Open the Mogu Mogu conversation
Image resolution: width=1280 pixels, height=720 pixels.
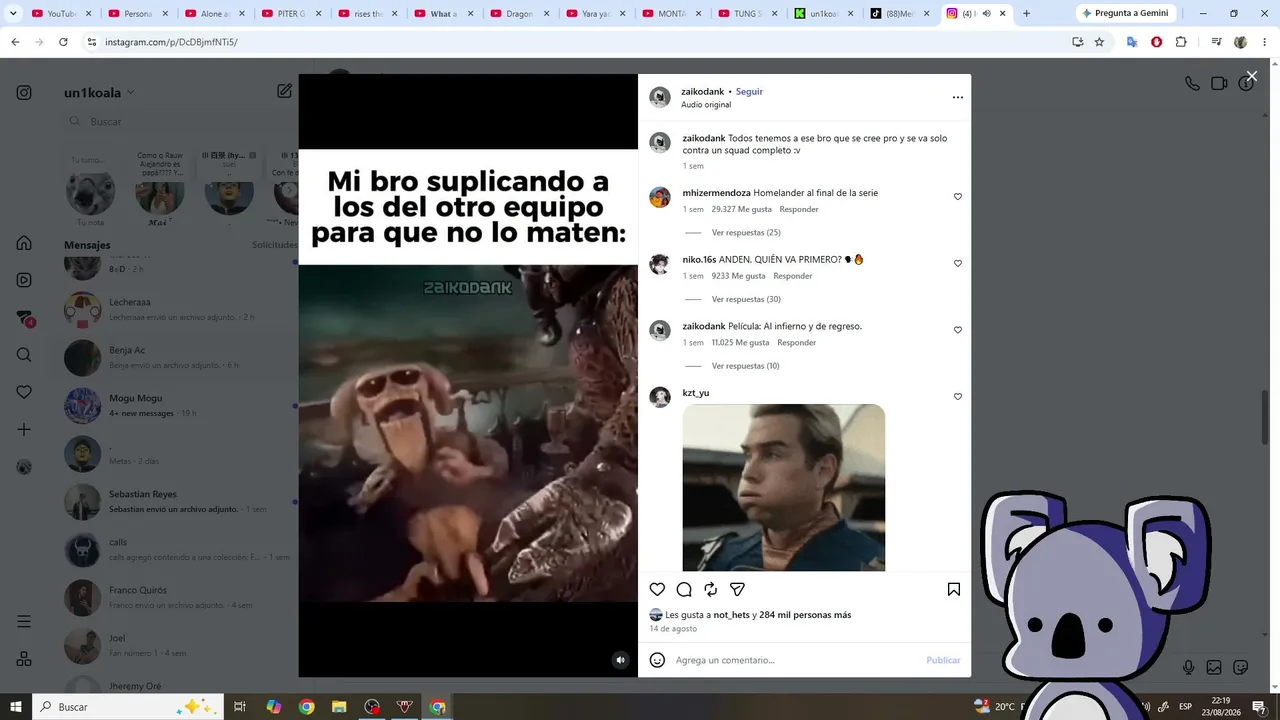pyautogui.click(x=178, y=405)
